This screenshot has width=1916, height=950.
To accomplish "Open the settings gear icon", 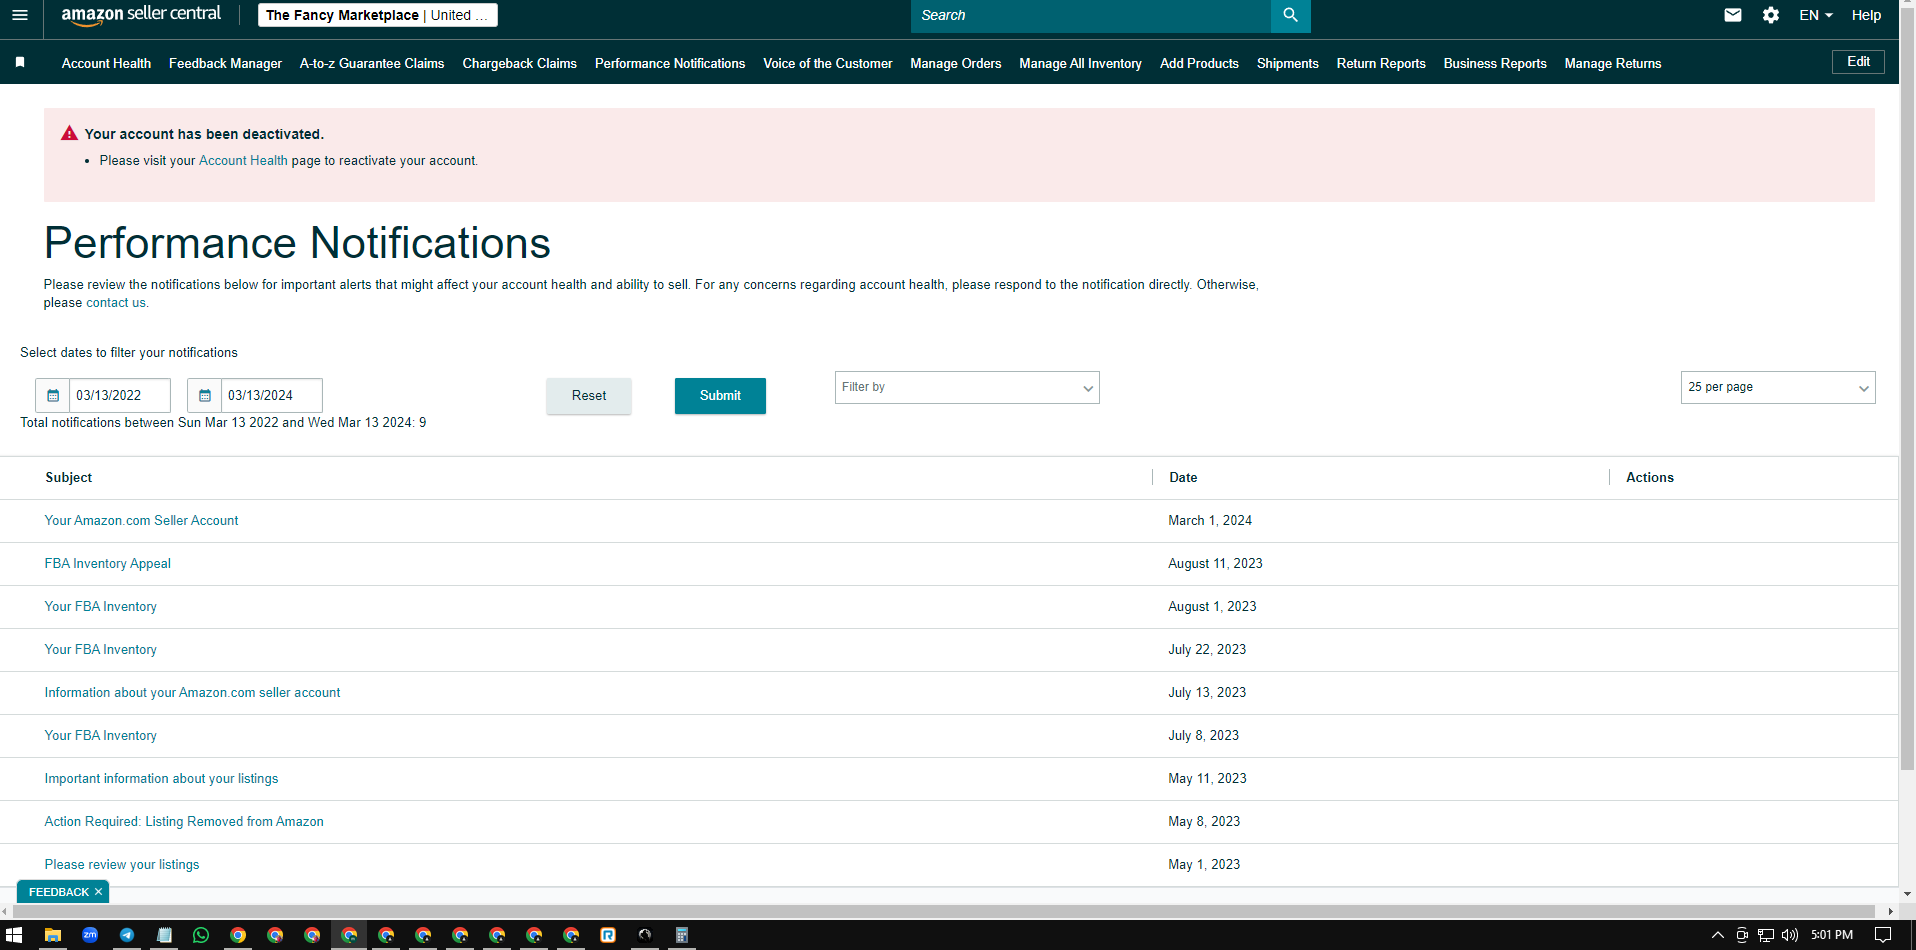I will point(1771,15).
